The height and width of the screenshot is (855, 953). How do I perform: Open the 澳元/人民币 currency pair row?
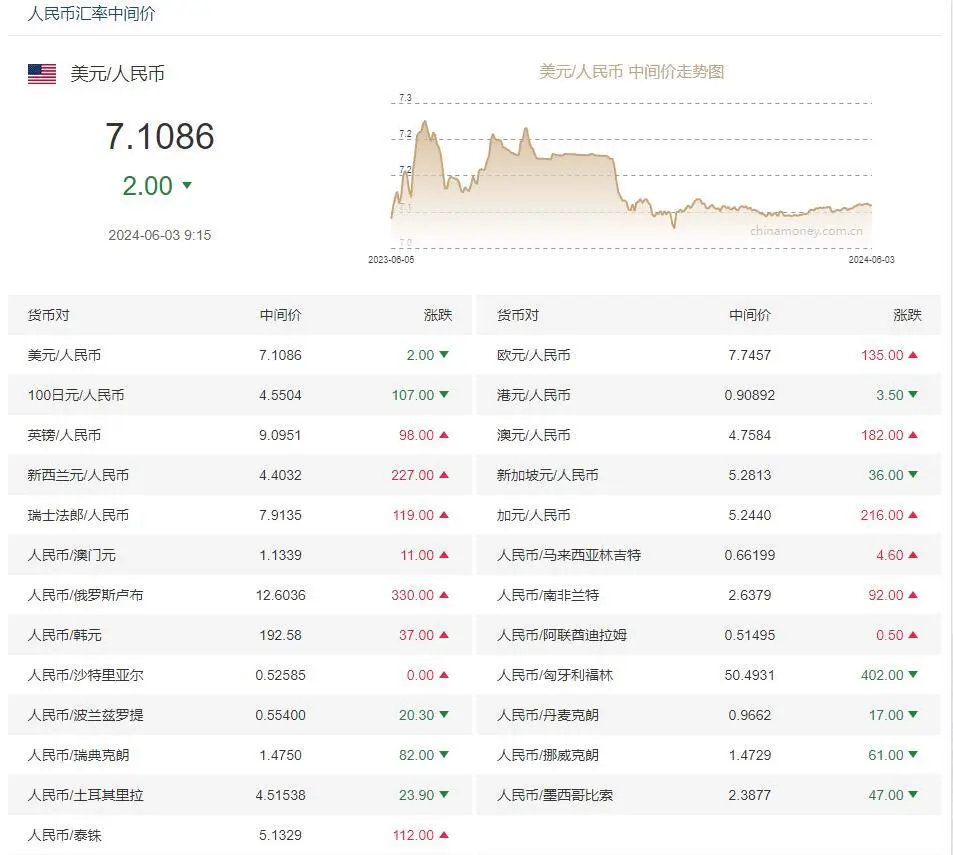click(x=534, y=435)
